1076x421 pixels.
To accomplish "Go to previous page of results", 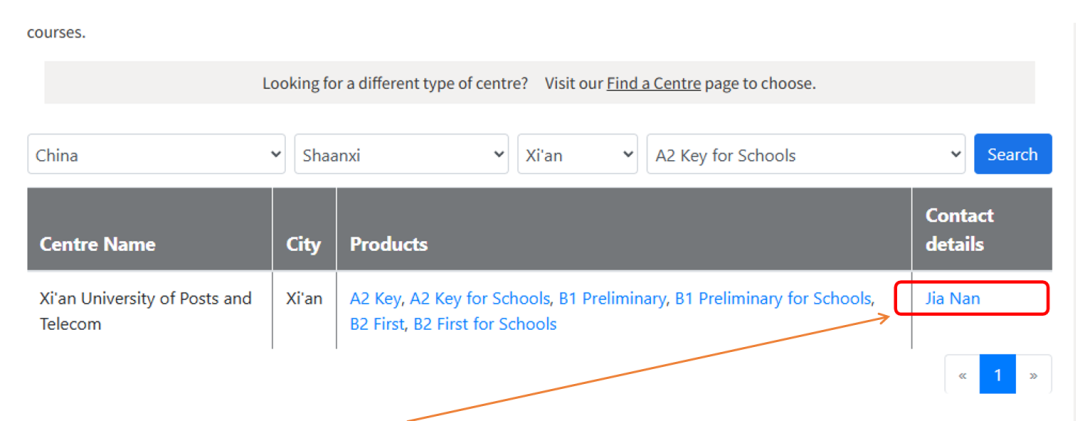I will [962, 375].
